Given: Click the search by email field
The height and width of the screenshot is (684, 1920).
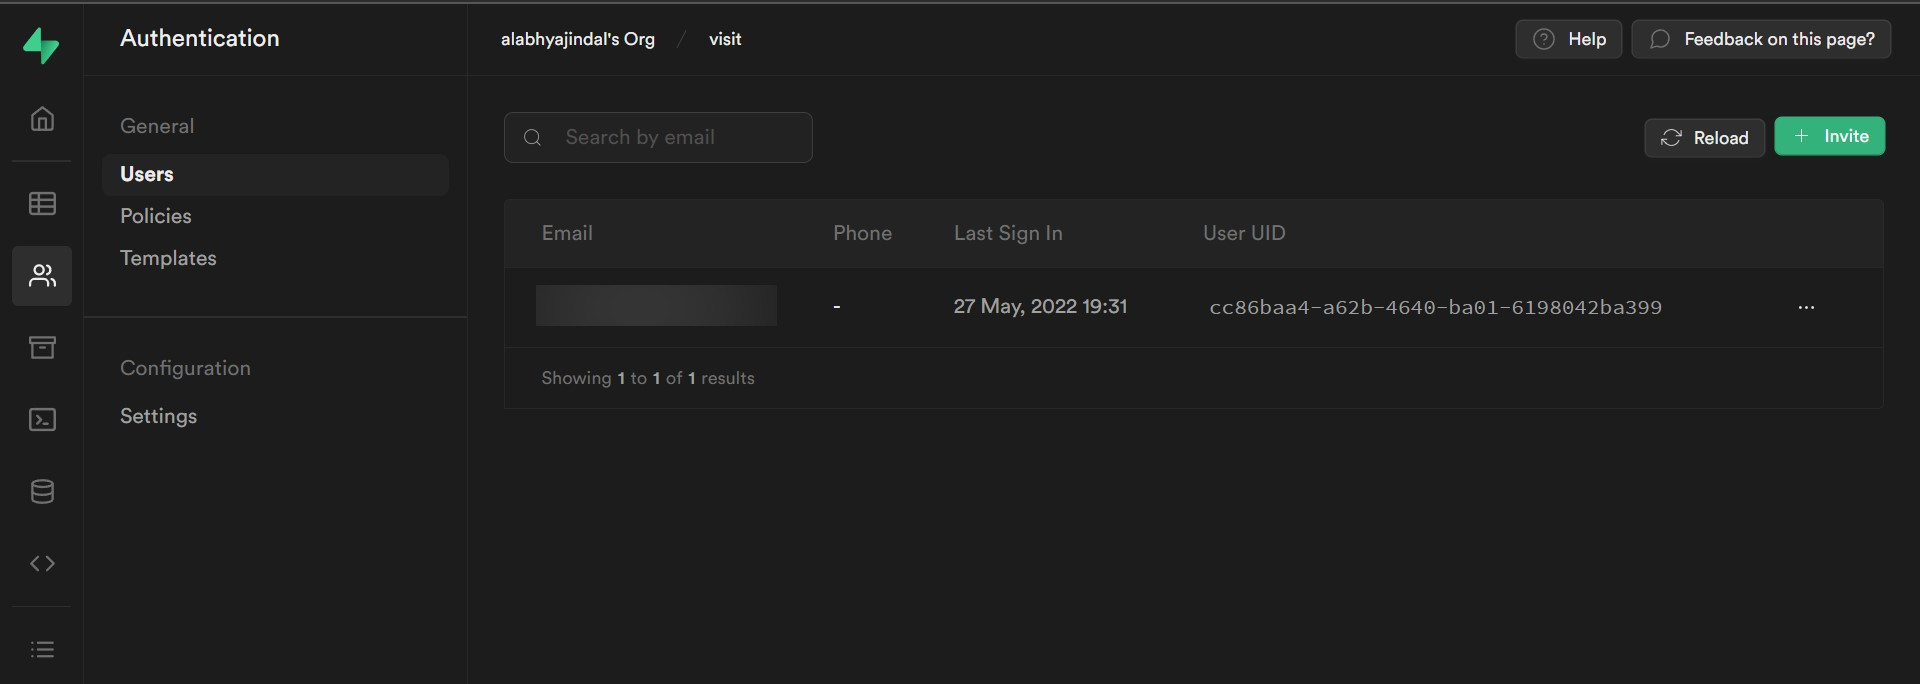Looking at the screenshot, I should pyautogui.click(x=658, y=137).
